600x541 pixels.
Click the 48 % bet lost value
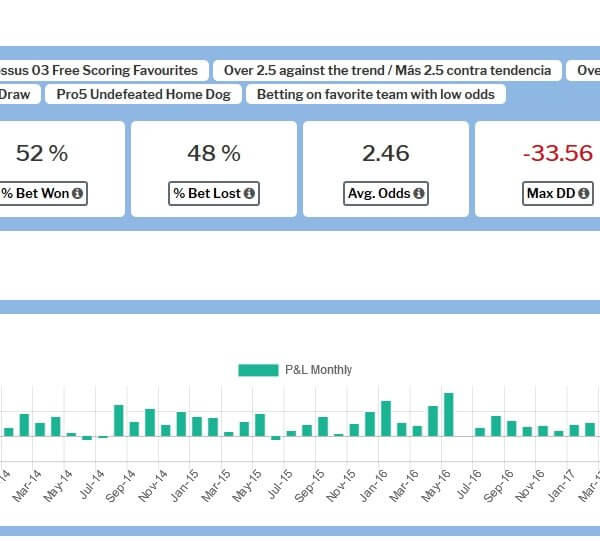(x=214, y=153)
